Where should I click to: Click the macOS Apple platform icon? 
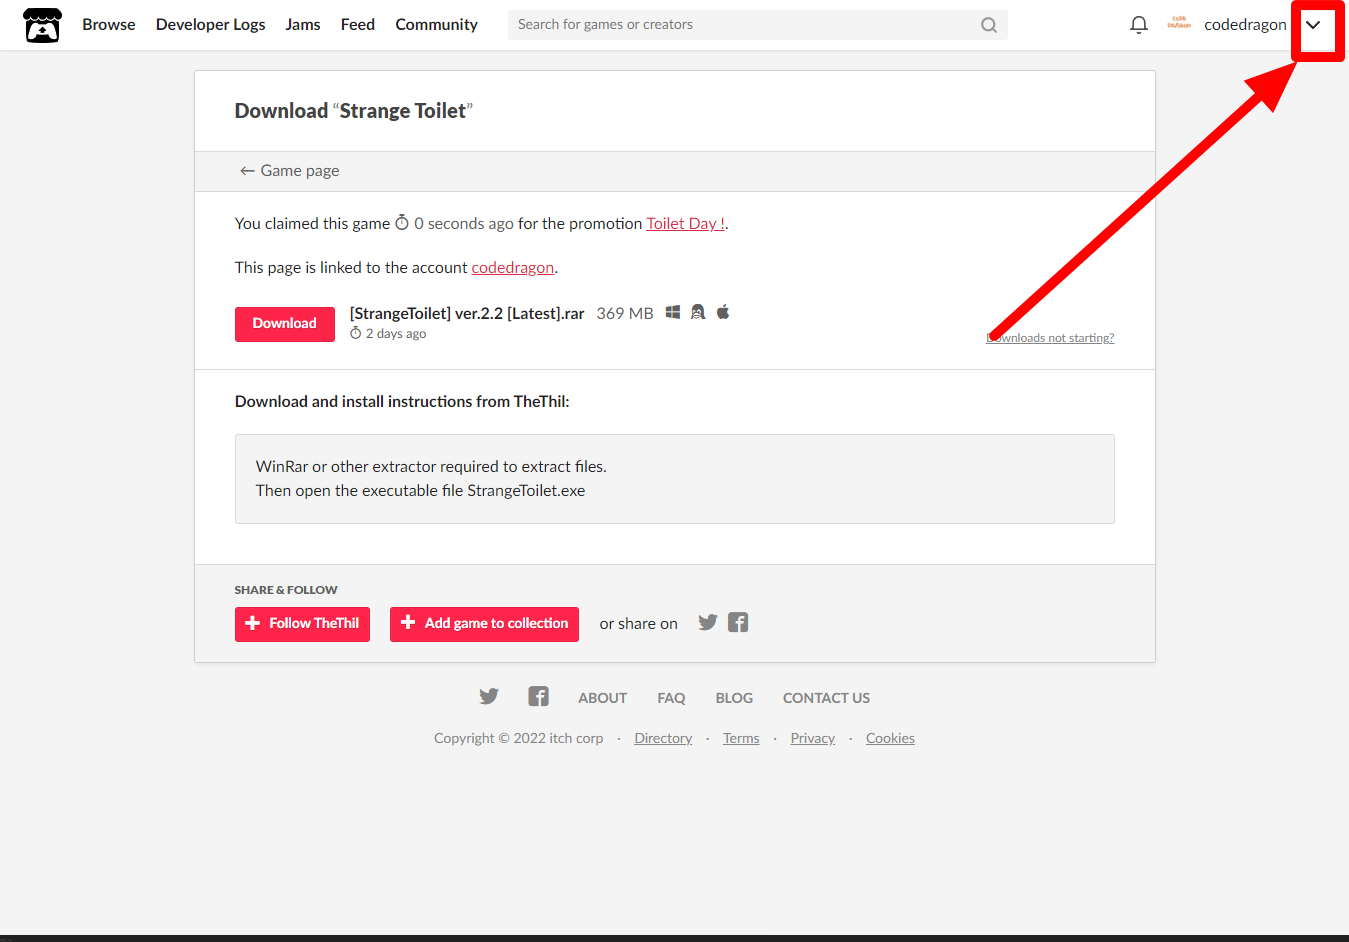pos(723,312)
